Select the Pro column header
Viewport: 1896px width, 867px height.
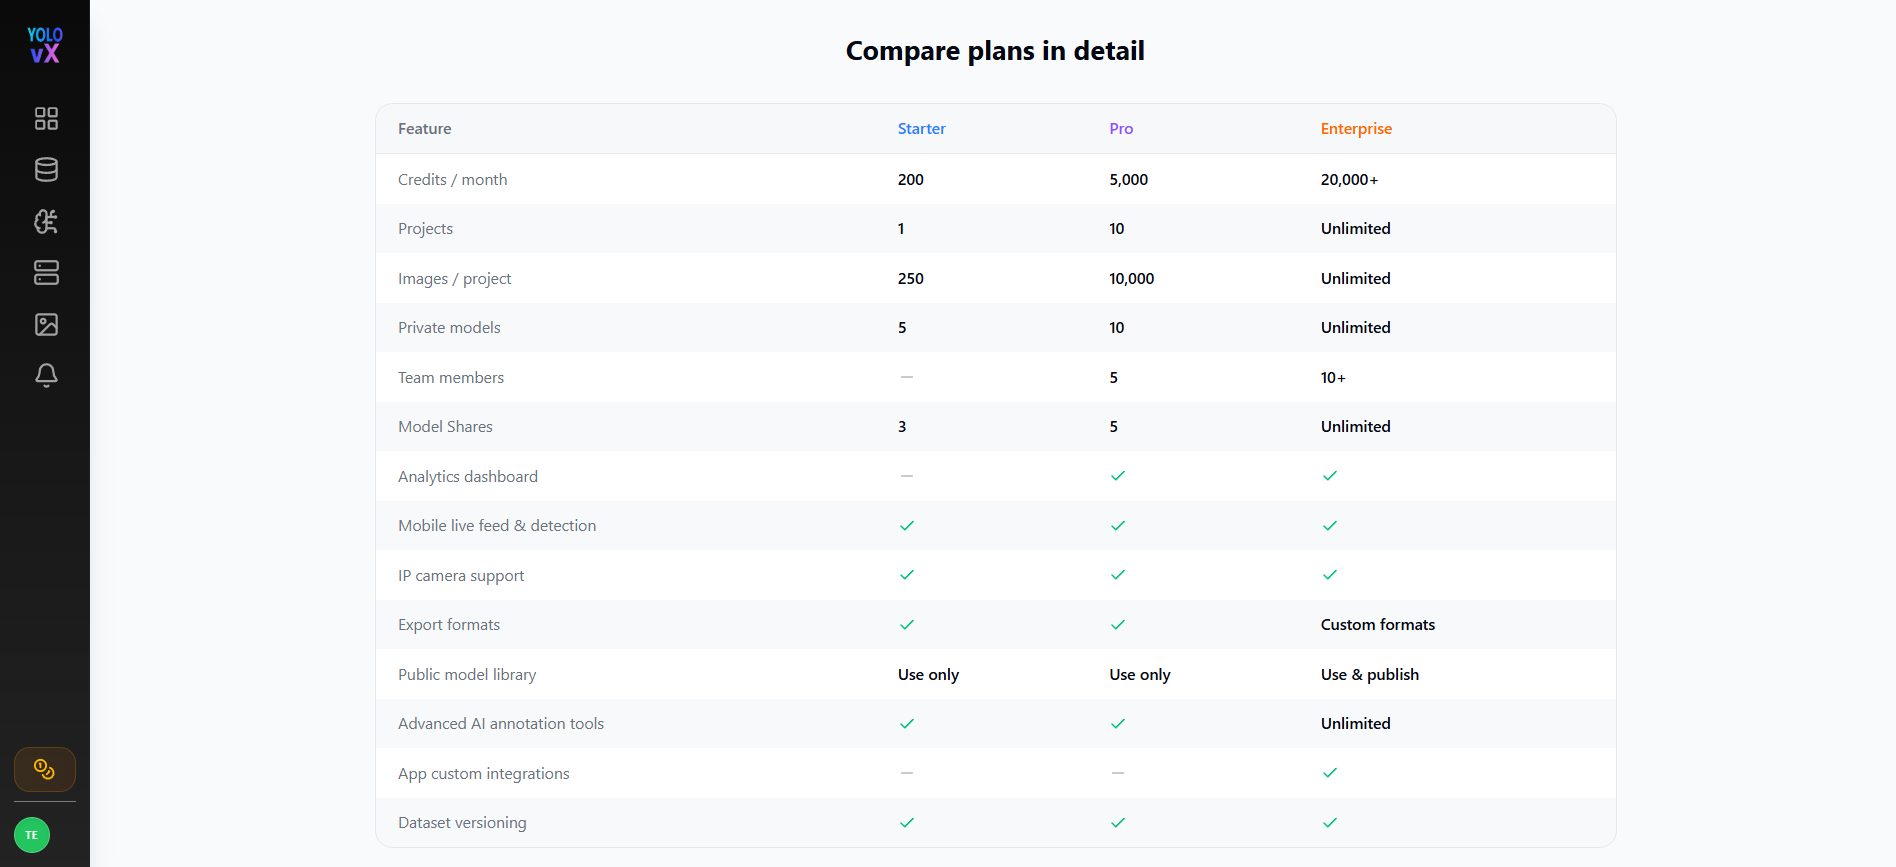(x=1121, y=129)
